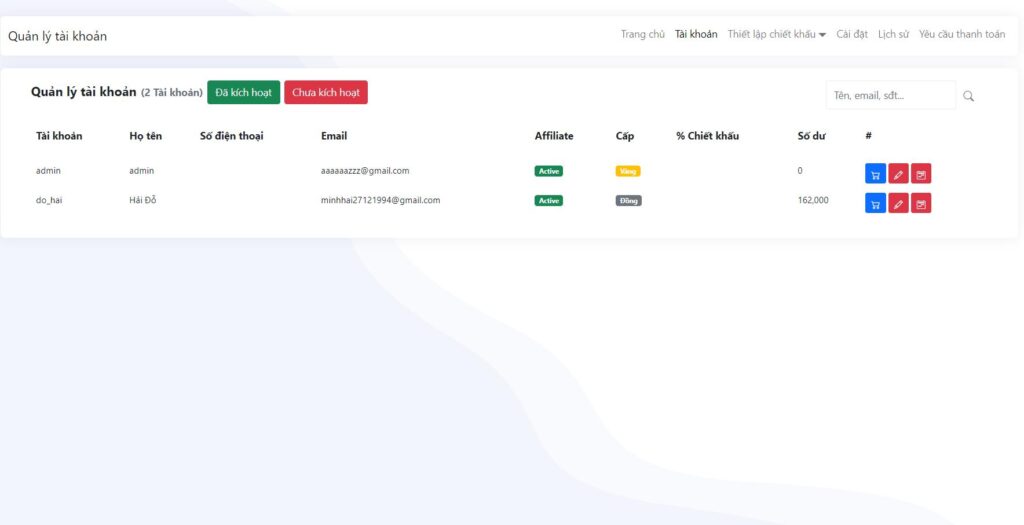Filter by Đã kích hoạt accounts

tap(243, 92)
